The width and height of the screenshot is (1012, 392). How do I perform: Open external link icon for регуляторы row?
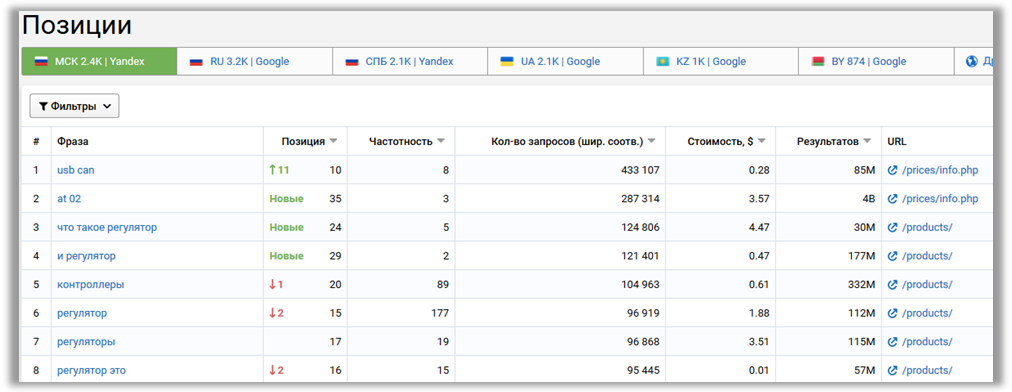point(893,342)
